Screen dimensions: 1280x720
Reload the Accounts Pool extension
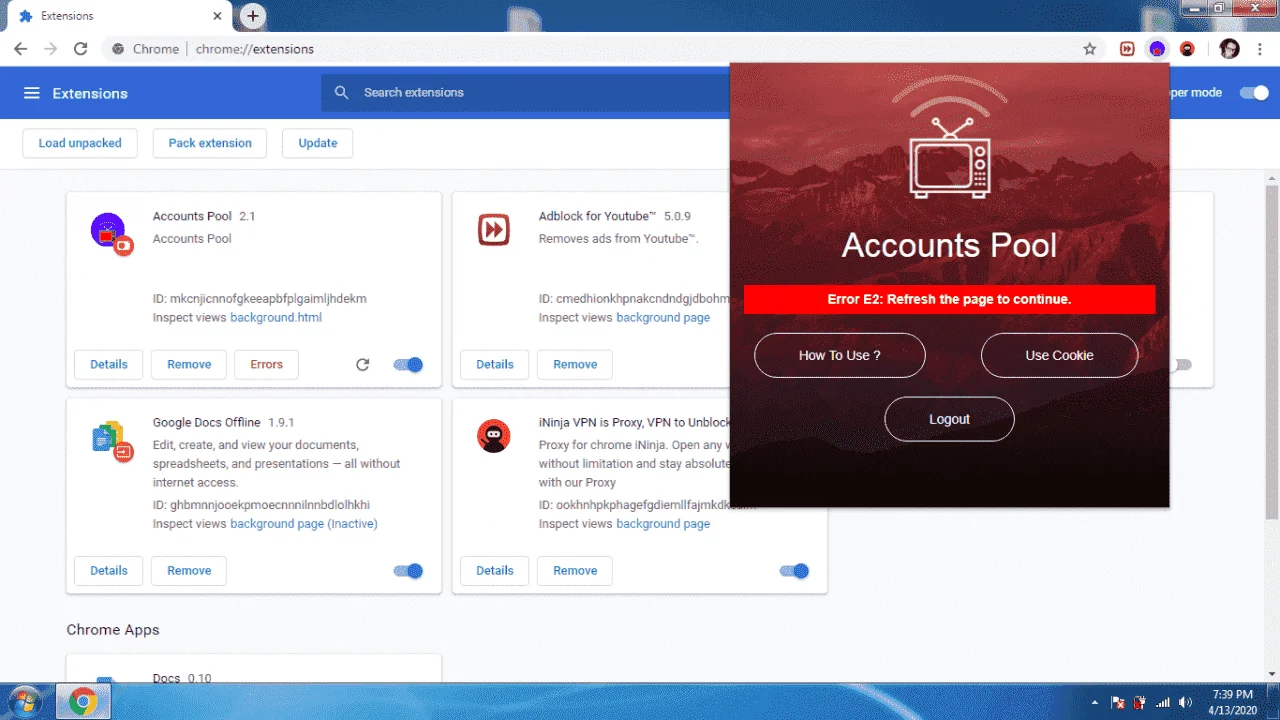pos(363,365)
